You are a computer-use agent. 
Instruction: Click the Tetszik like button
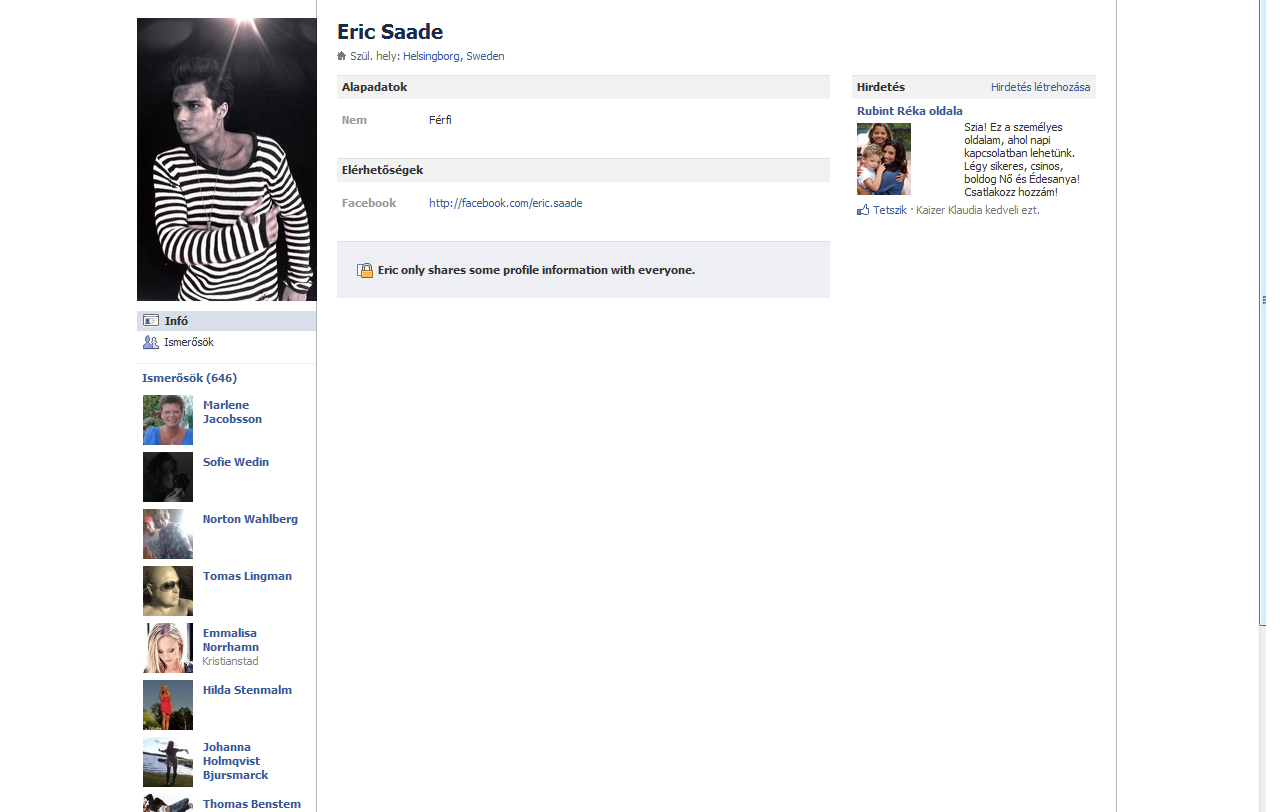click(890, 210)
